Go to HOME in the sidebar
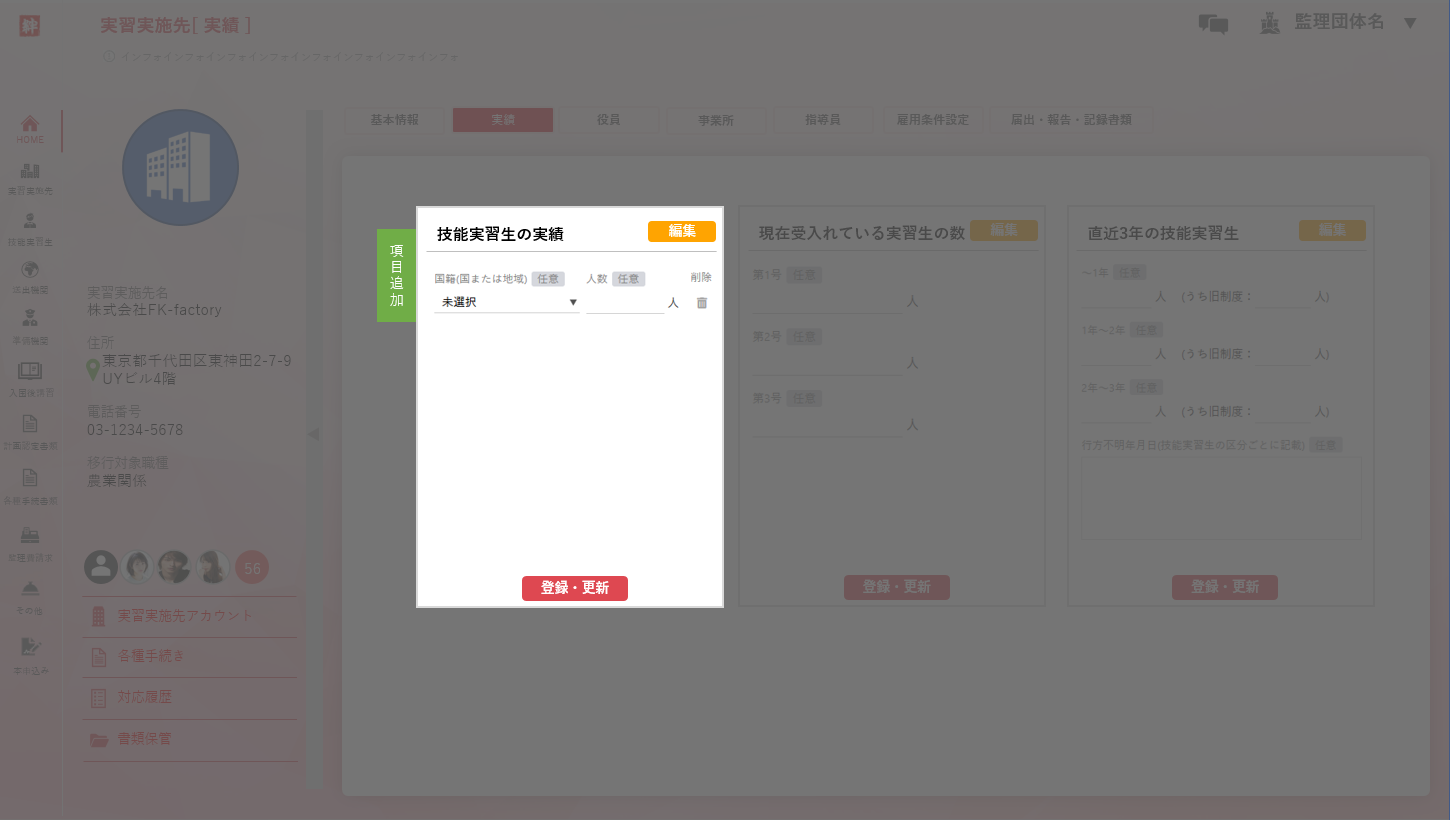 click(30, 129)
